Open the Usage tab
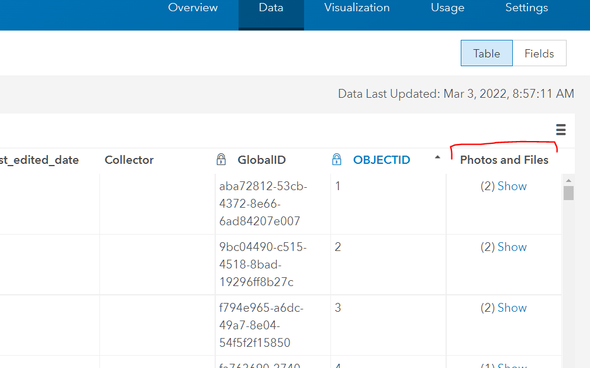This screenshot has width=590, height=368. tap(447, 8)
